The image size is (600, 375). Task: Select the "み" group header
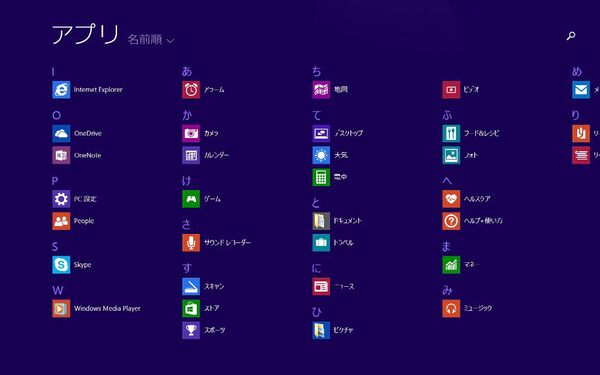(x=447, y=290)
